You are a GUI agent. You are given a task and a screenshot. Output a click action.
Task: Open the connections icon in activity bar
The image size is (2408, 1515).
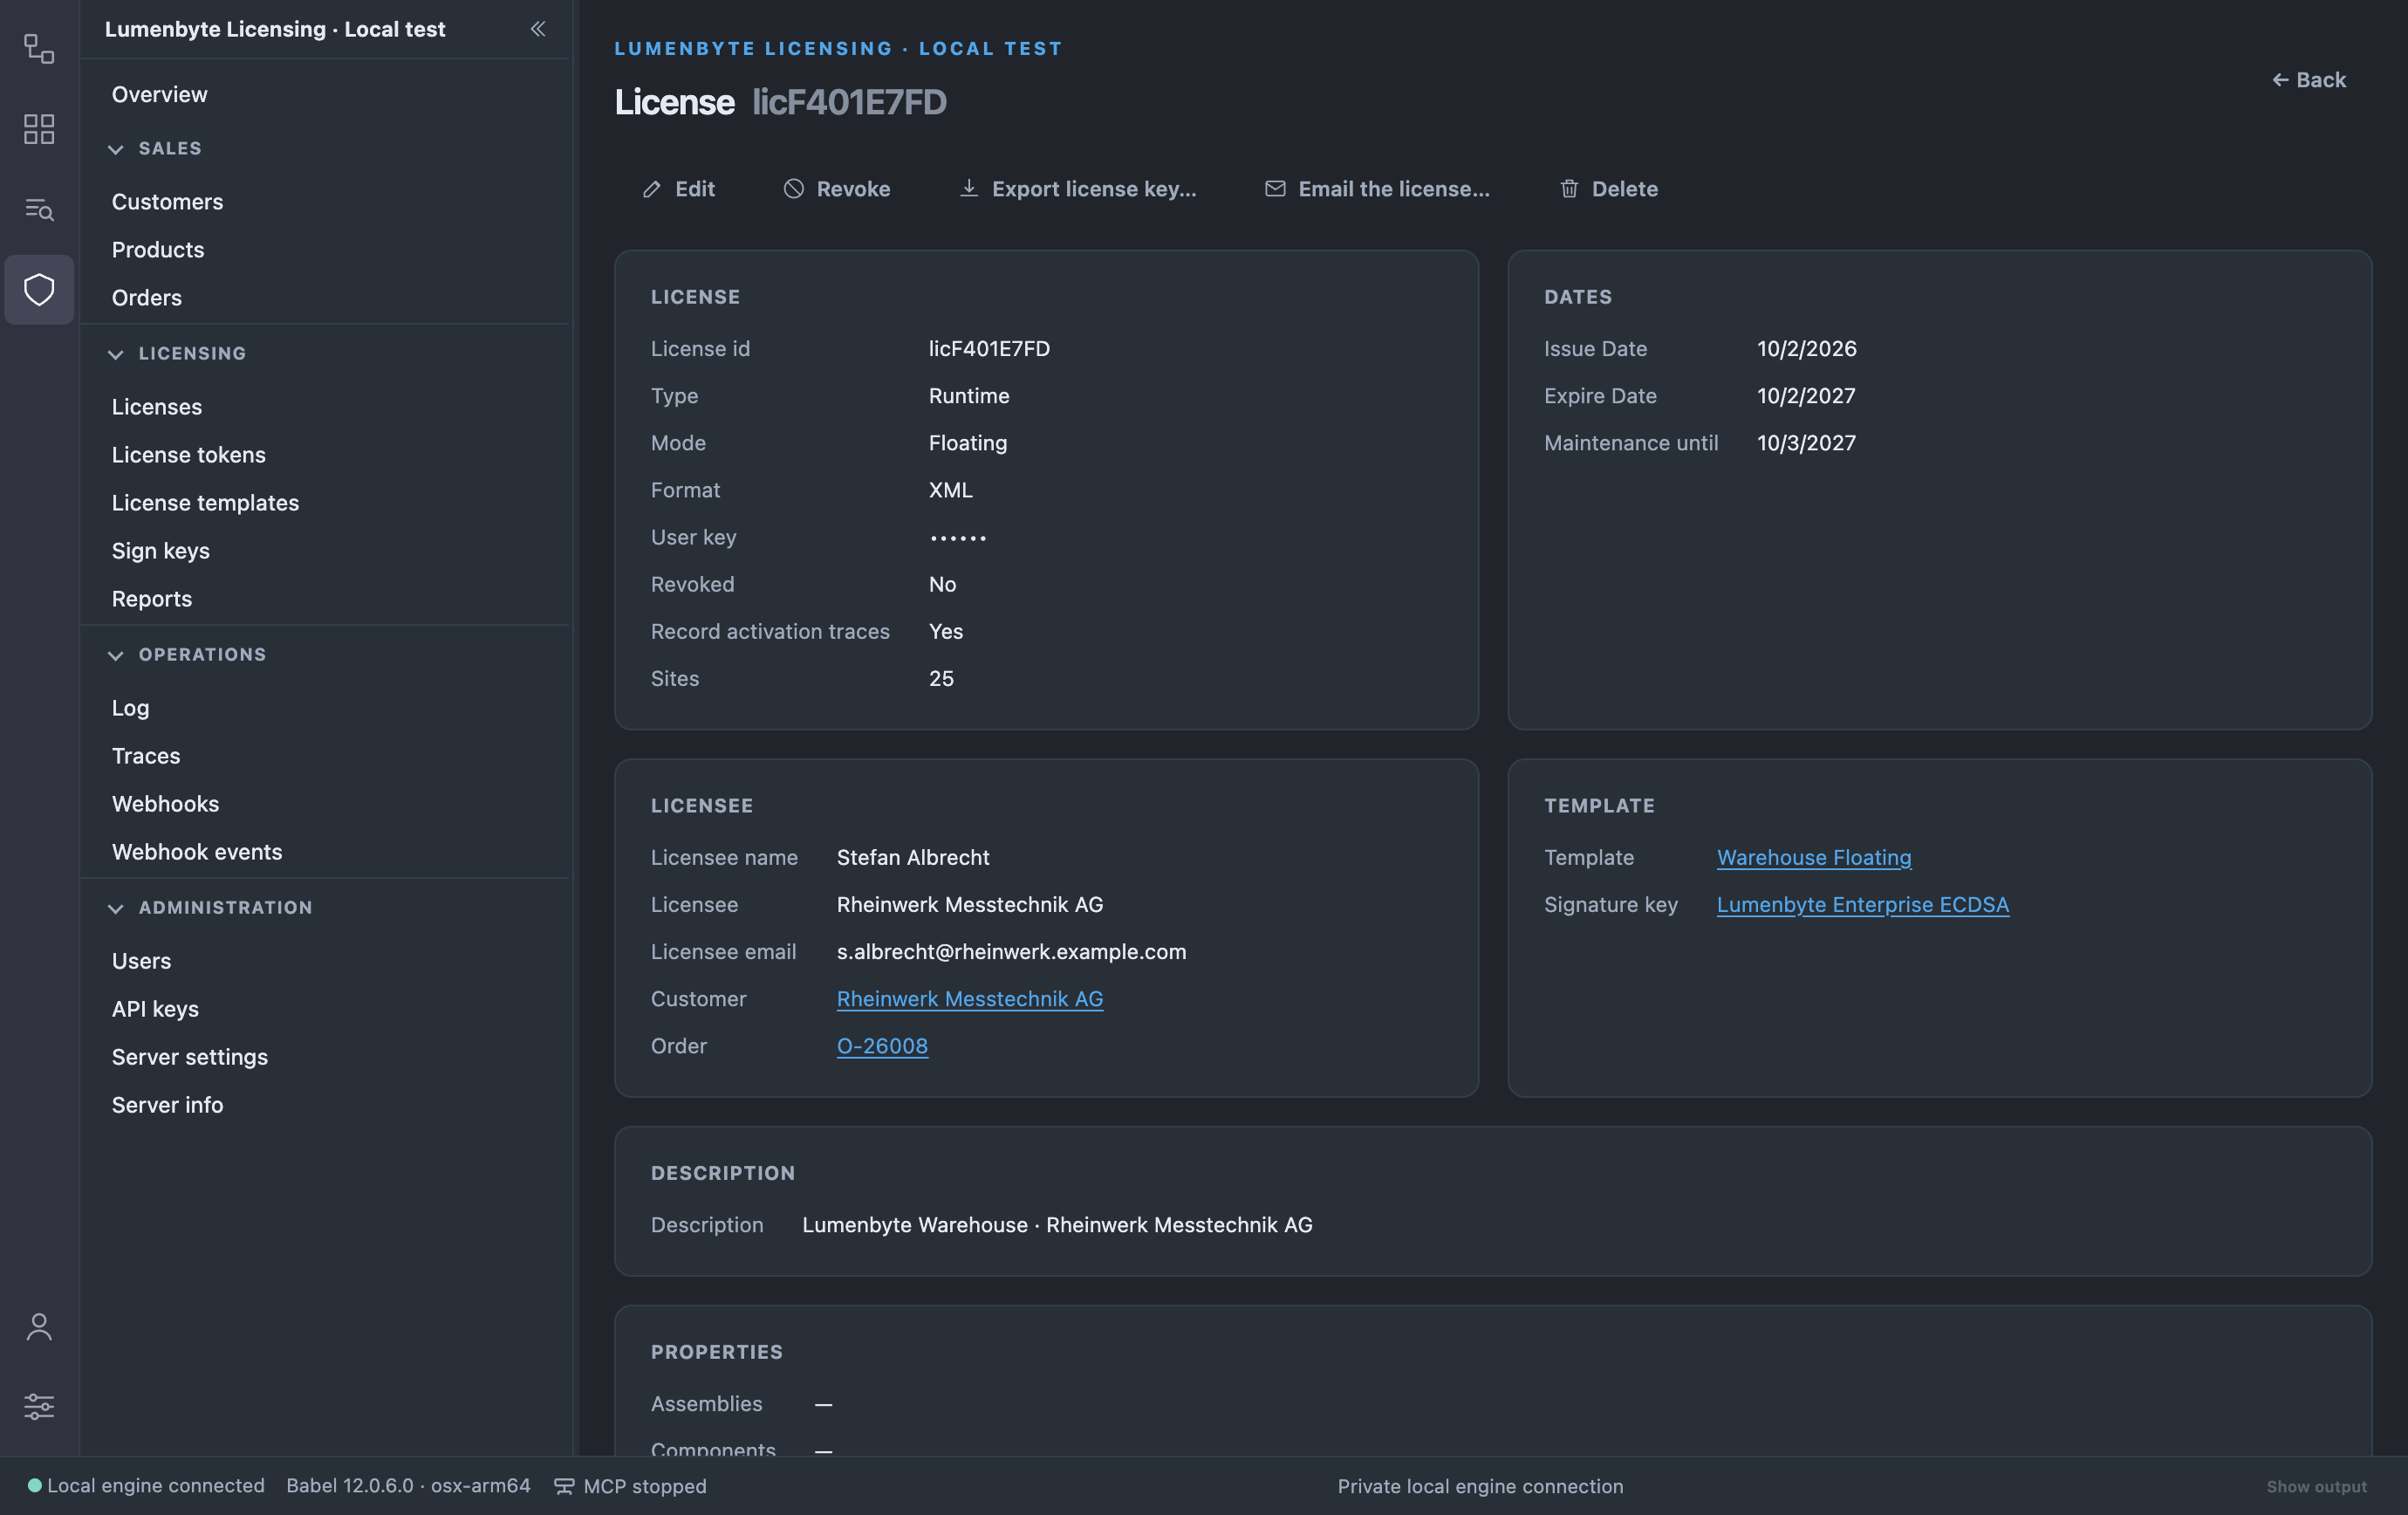(39, 48)
